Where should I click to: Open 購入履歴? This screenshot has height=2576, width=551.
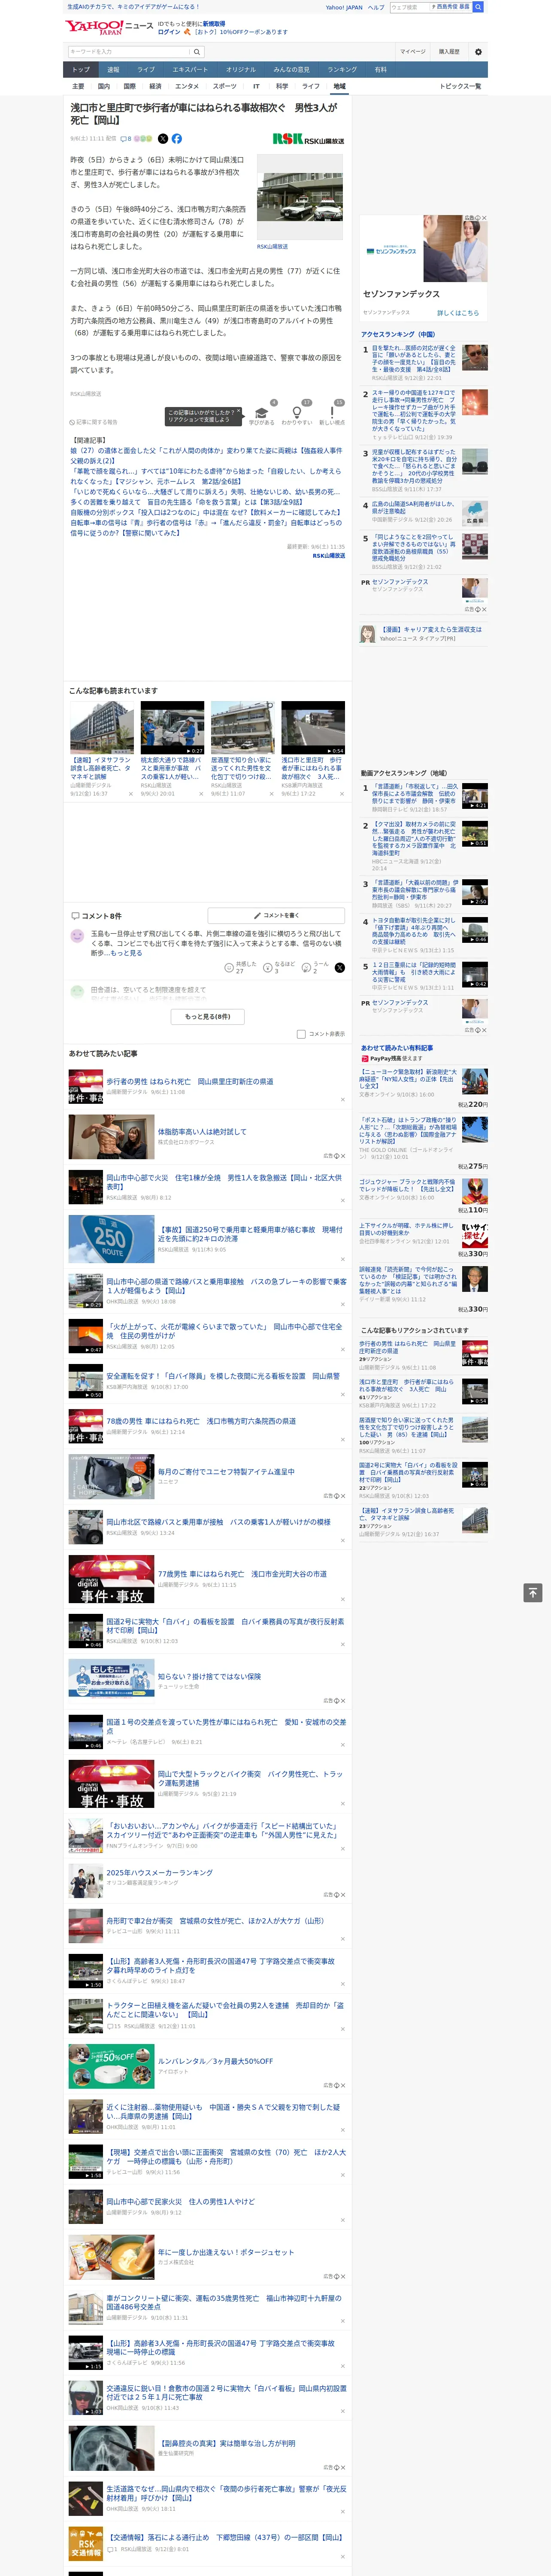tap(449, 52)
